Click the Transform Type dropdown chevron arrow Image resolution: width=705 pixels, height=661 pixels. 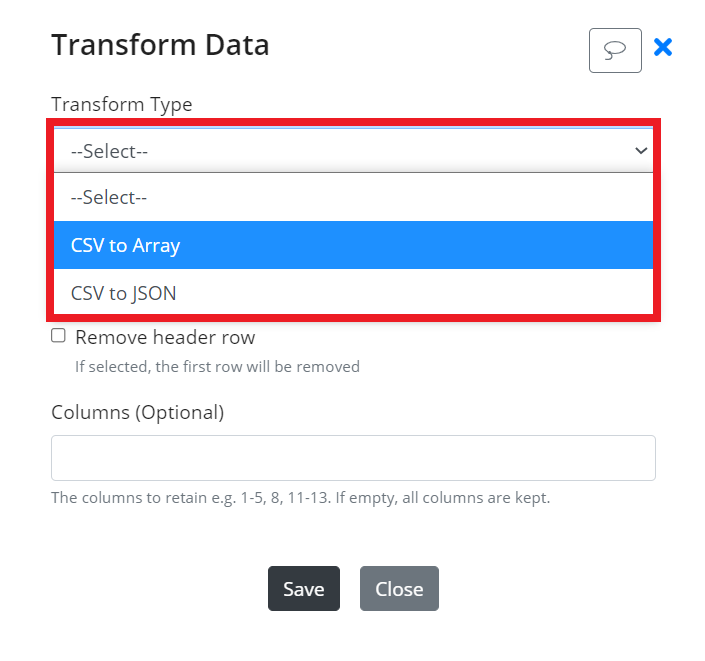tap(641, 150)
